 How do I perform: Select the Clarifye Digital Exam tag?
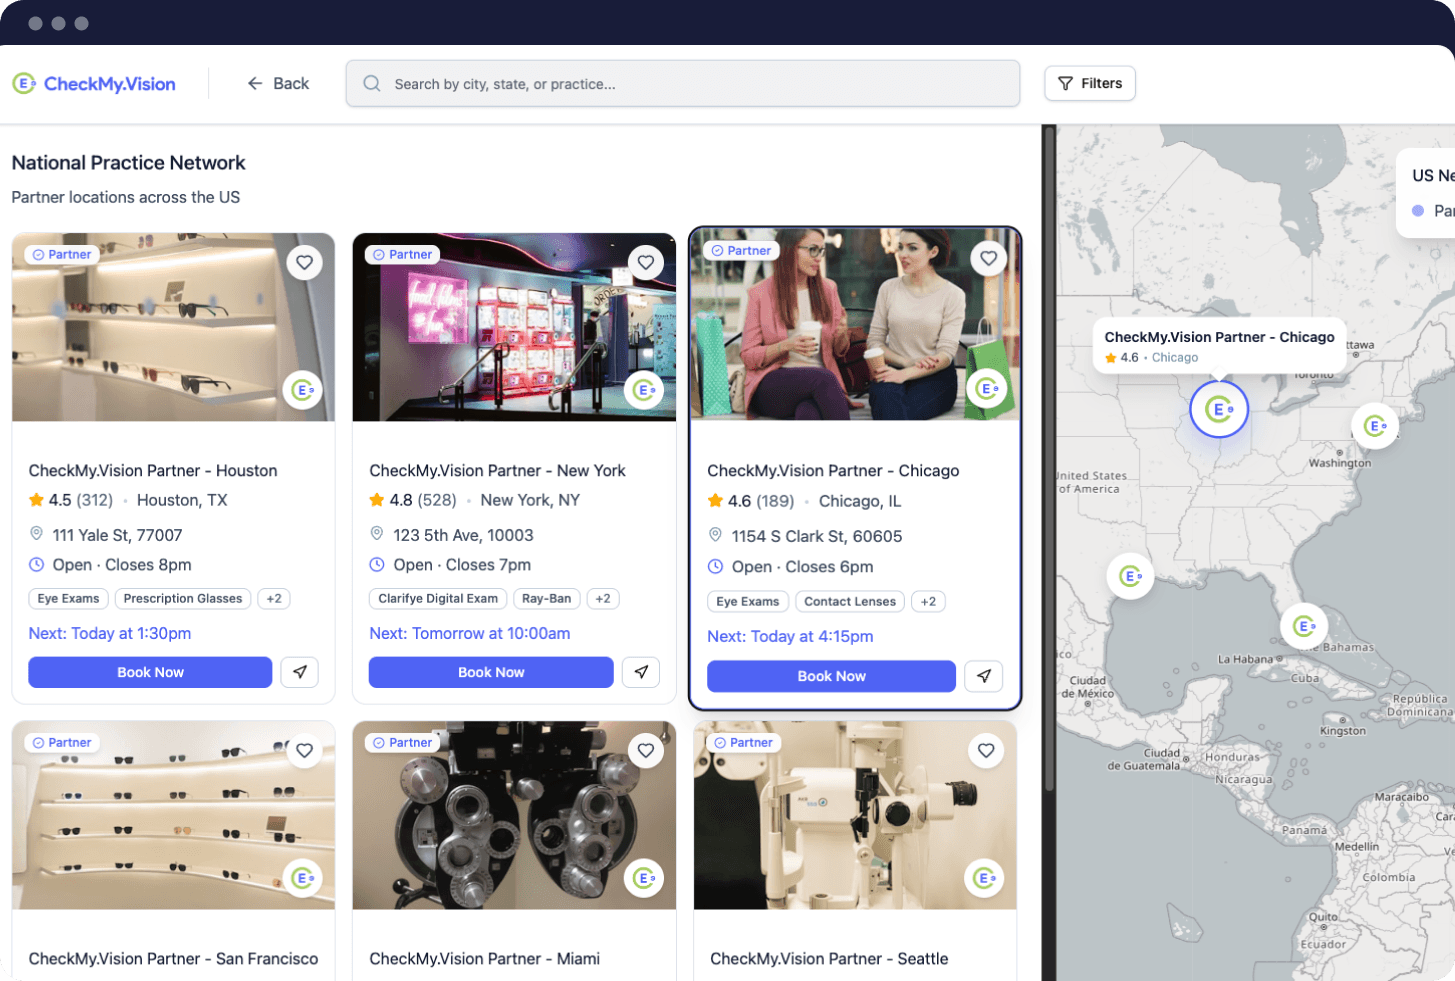(438, 599)
